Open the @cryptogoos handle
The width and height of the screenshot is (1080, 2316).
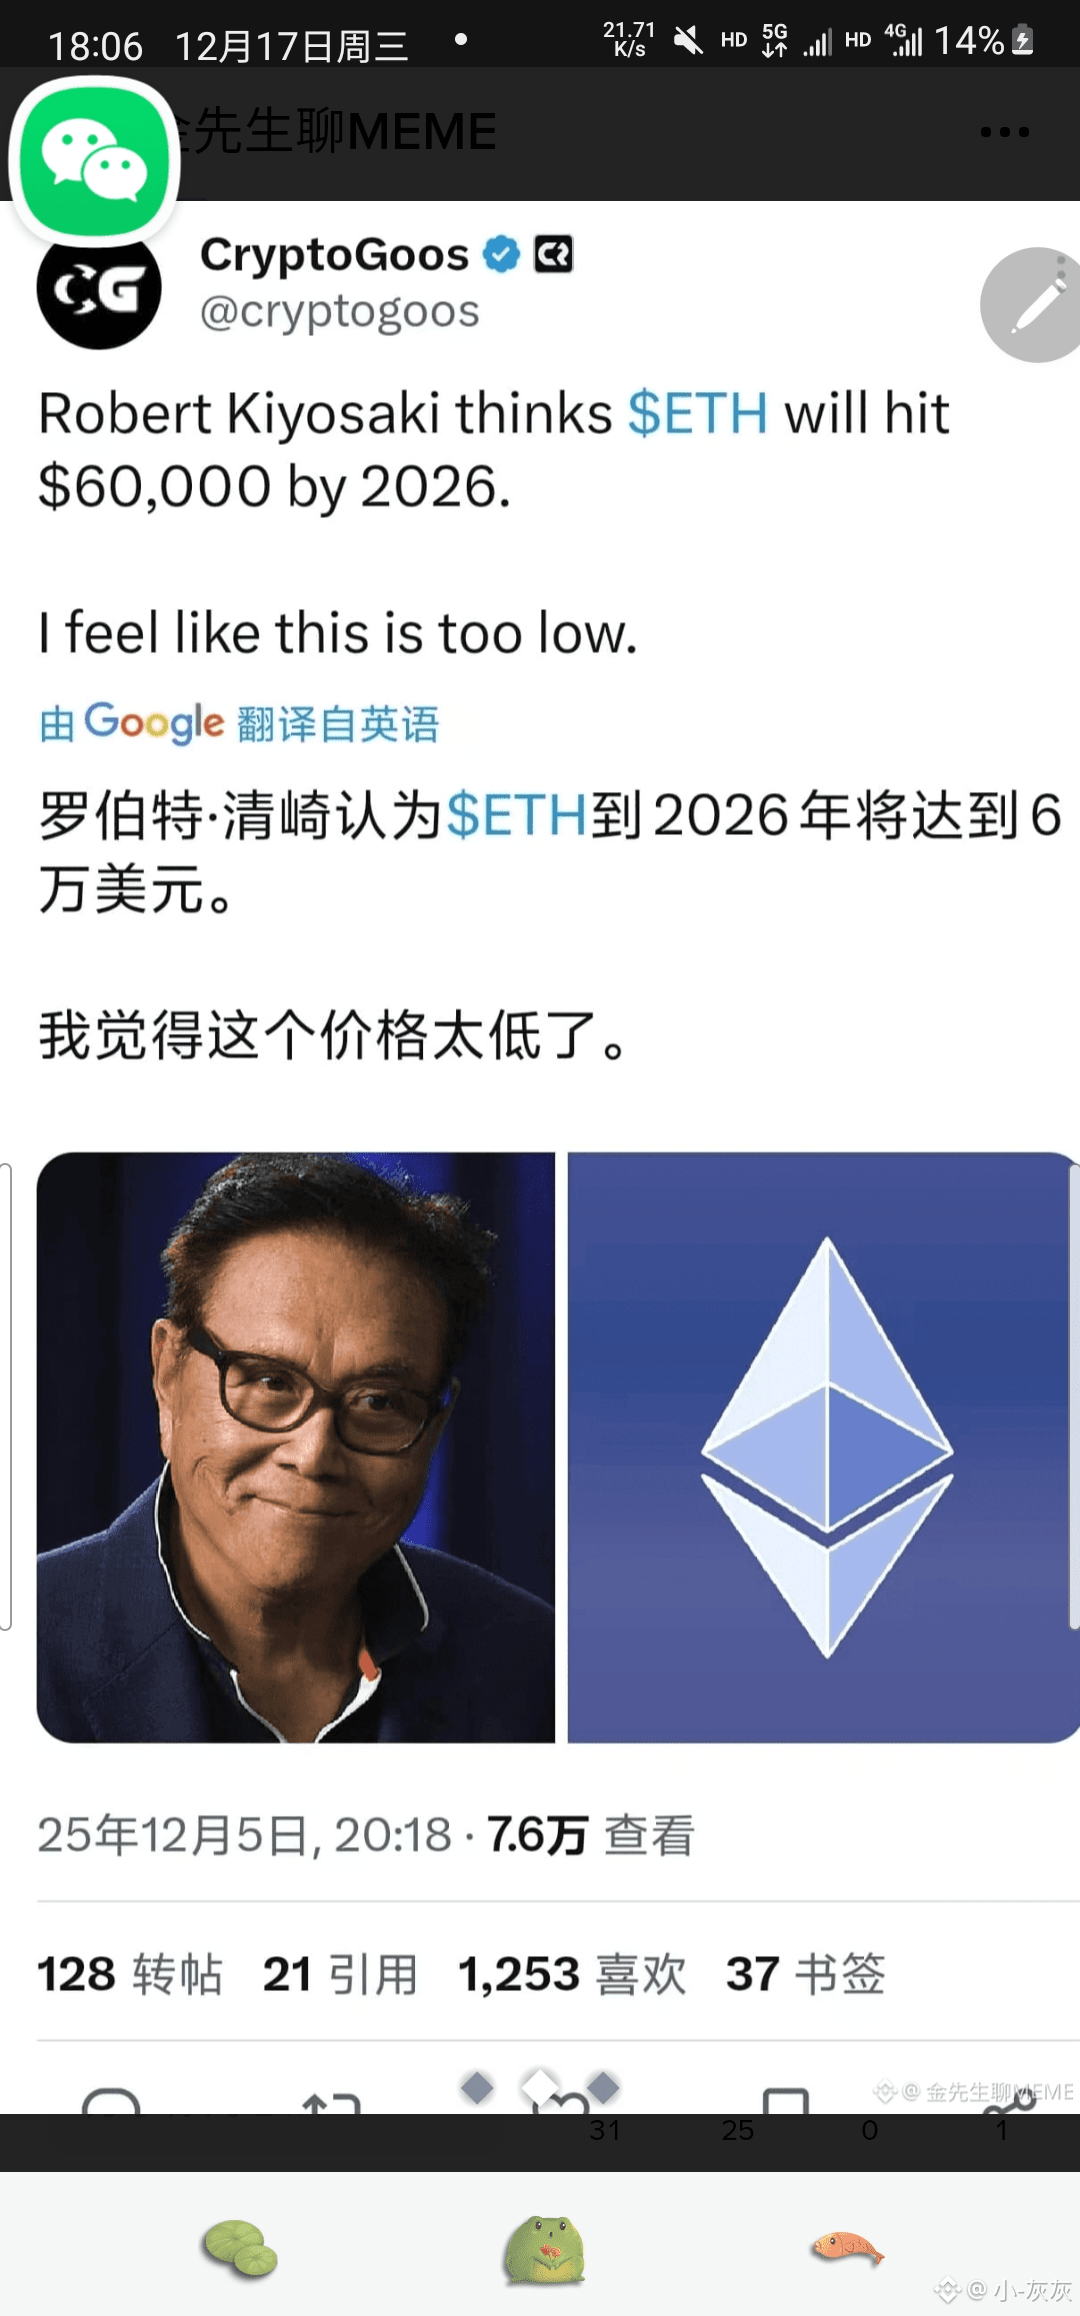click(x=340, y=311)
